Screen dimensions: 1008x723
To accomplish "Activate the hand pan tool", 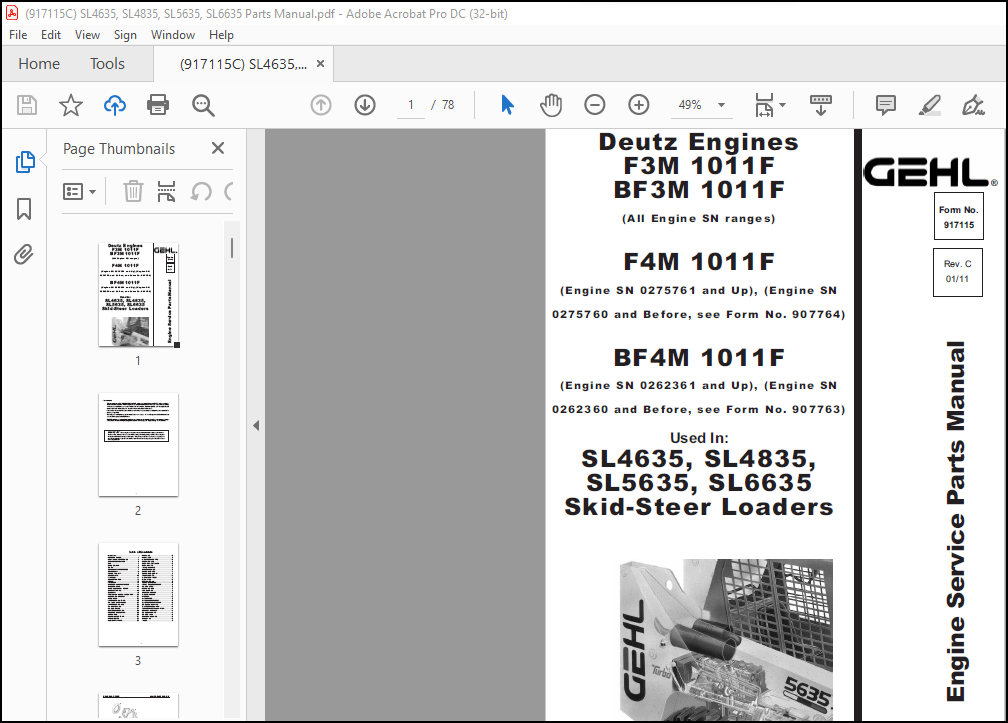I will coord(551,105).
